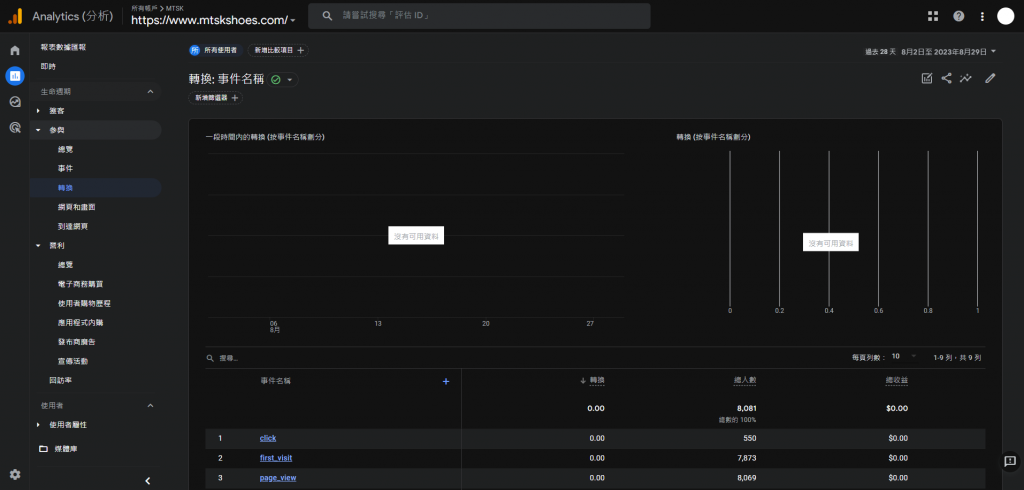This screenshot has height=490, width=1024.
Task: Open 事件 under 參與
Action: point(65,169)
